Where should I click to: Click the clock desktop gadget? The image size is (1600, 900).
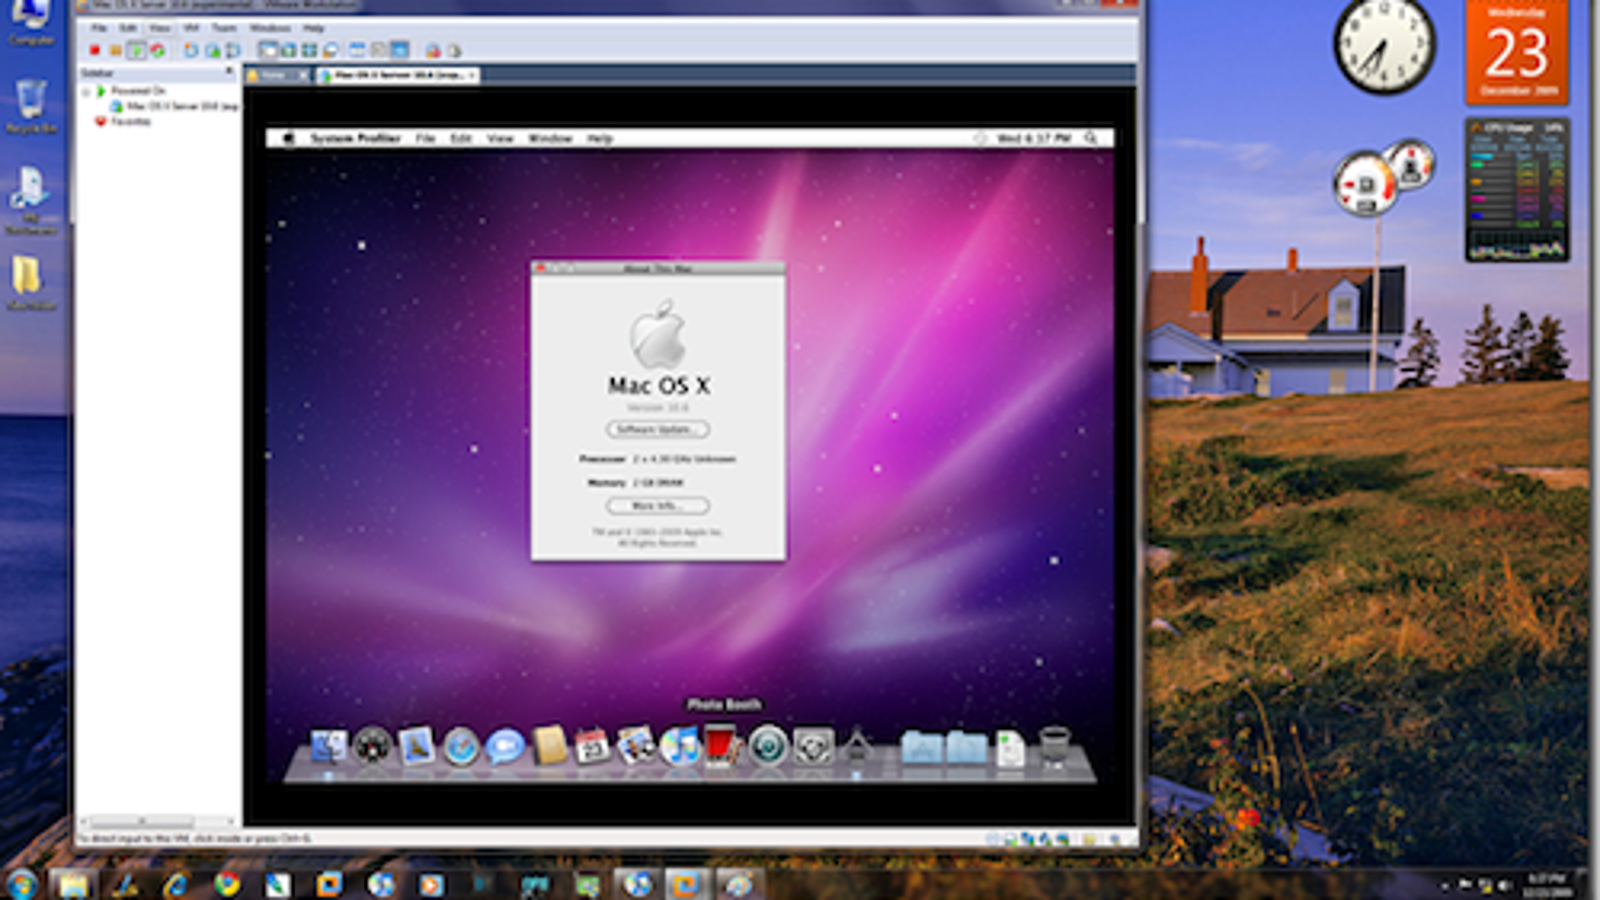tap(1385, 44)
